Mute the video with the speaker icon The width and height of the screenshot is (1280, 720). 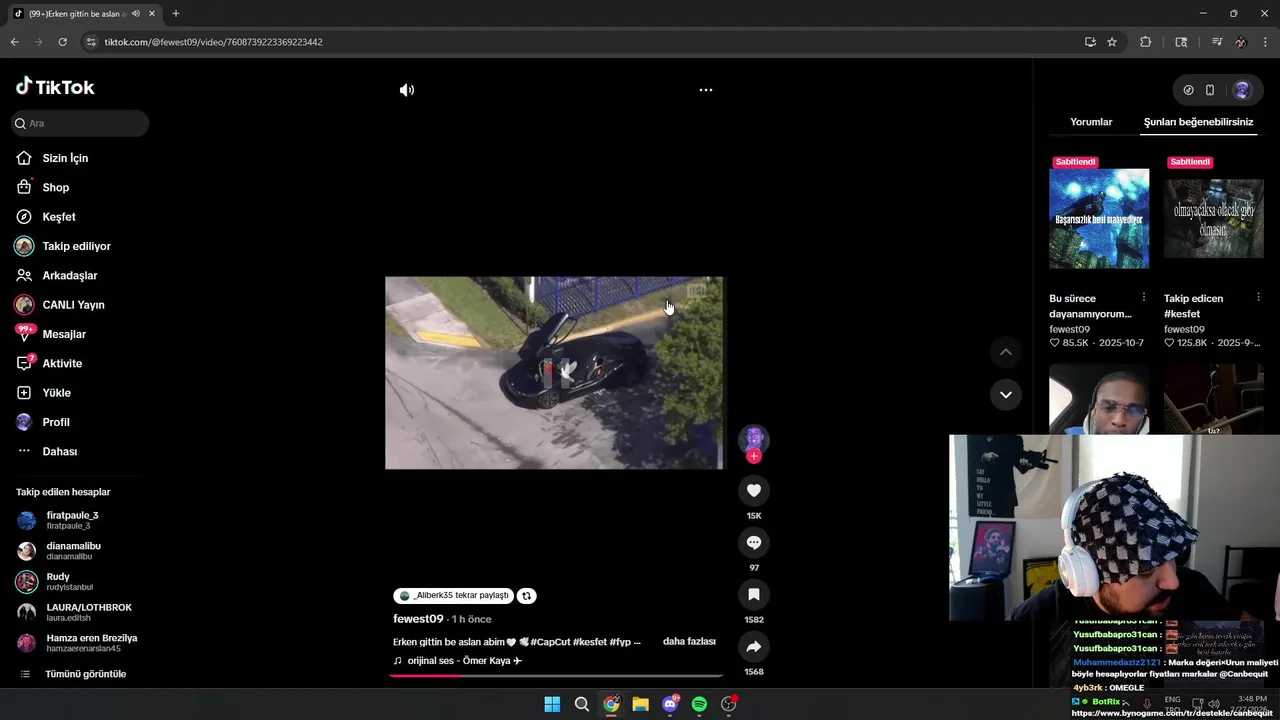point(407,90)
